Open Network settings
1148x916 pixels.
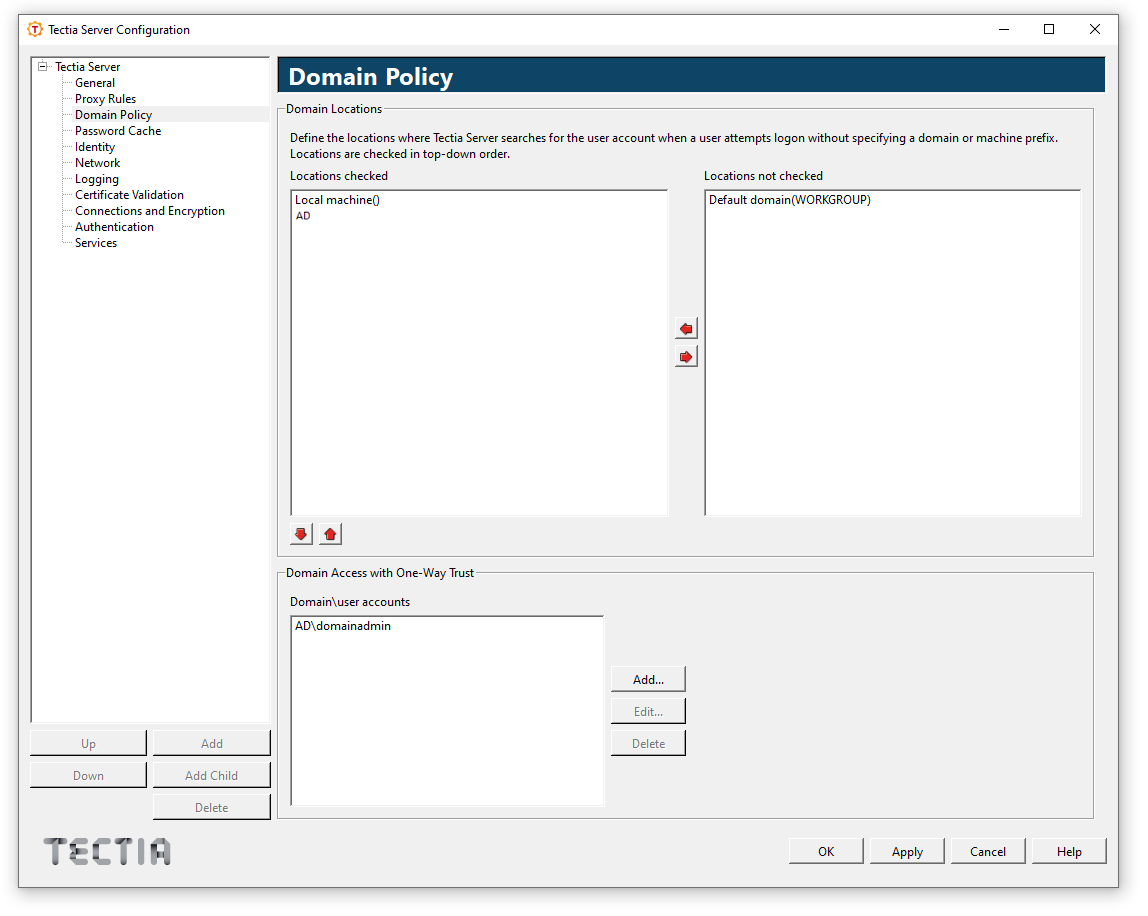coord(97,163)
